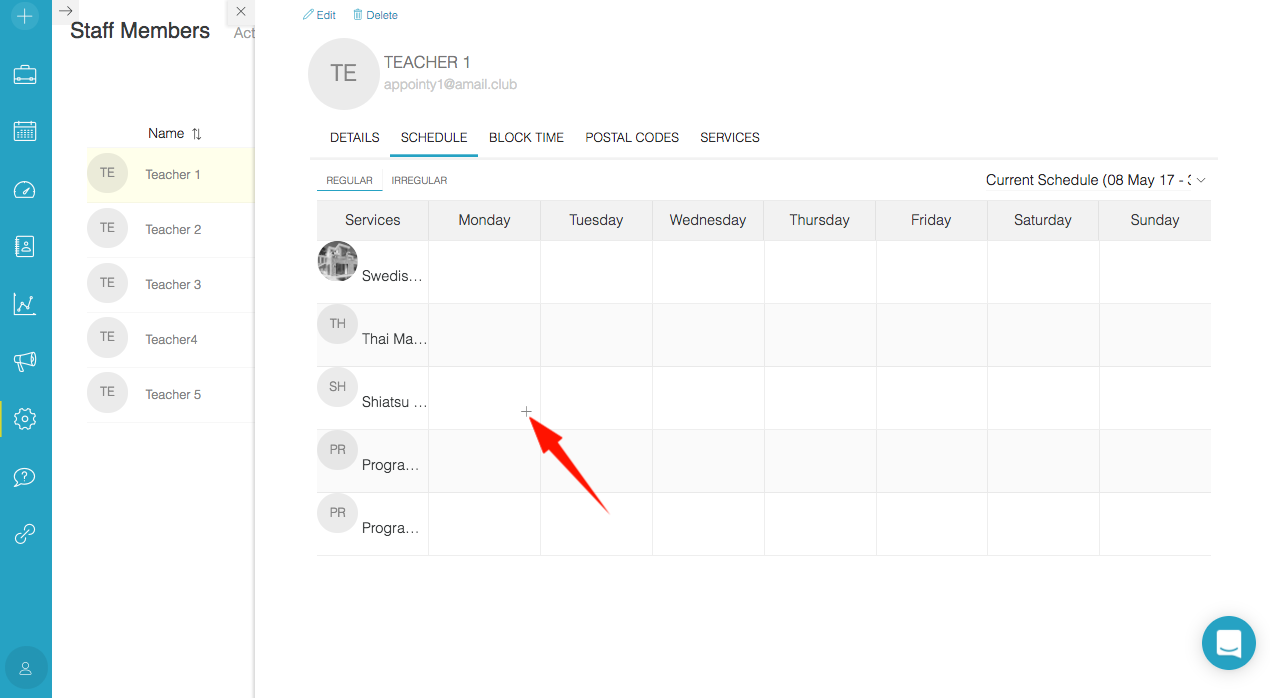Click the Staff Members page heading
This screenshot has height=698, width=1270.
tap(140, 31)
